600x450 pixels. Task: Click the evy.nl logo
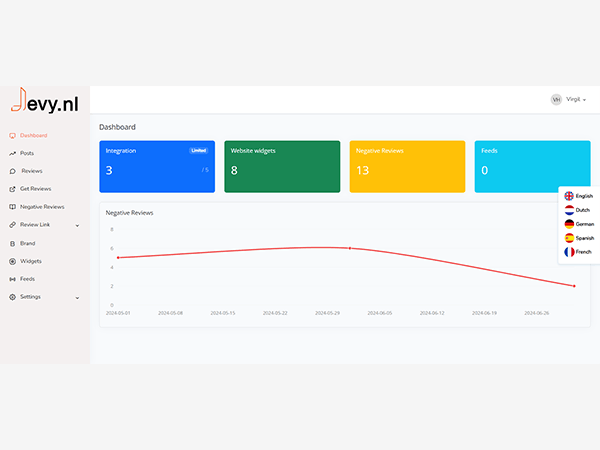[45, 101]
